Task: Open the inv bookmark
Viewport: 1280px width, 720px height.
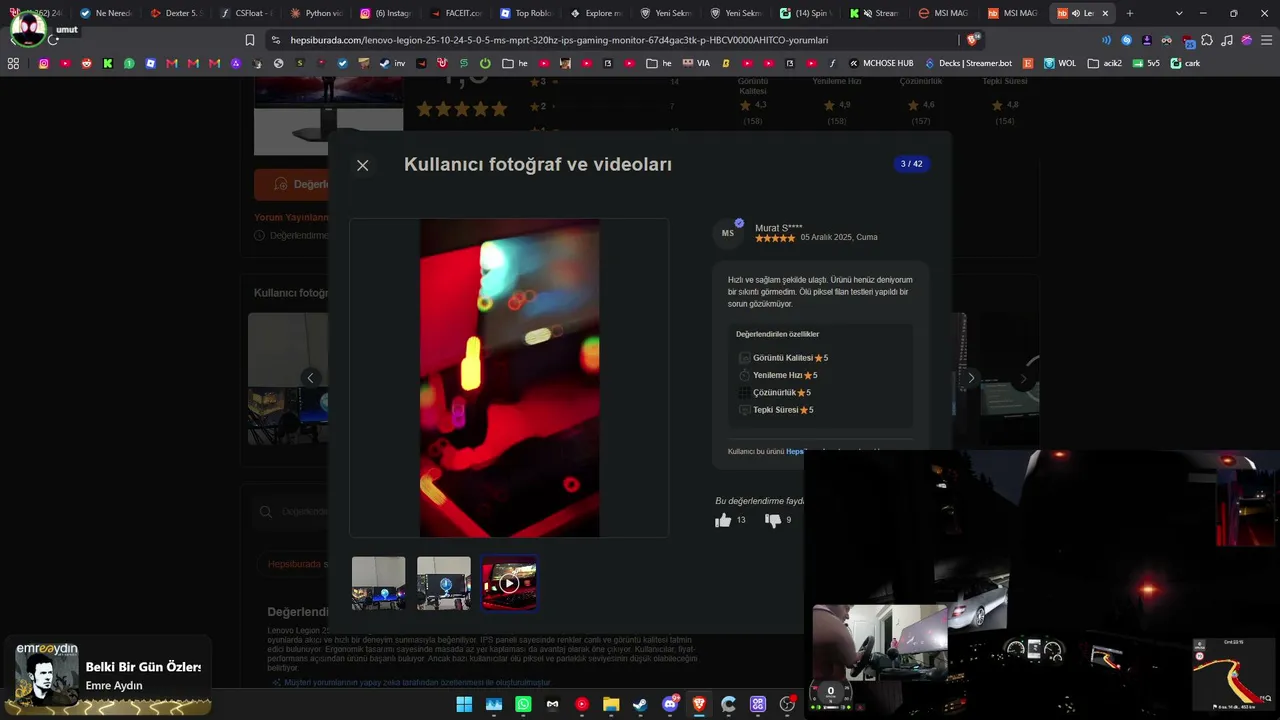Action: tap(393, 63)
